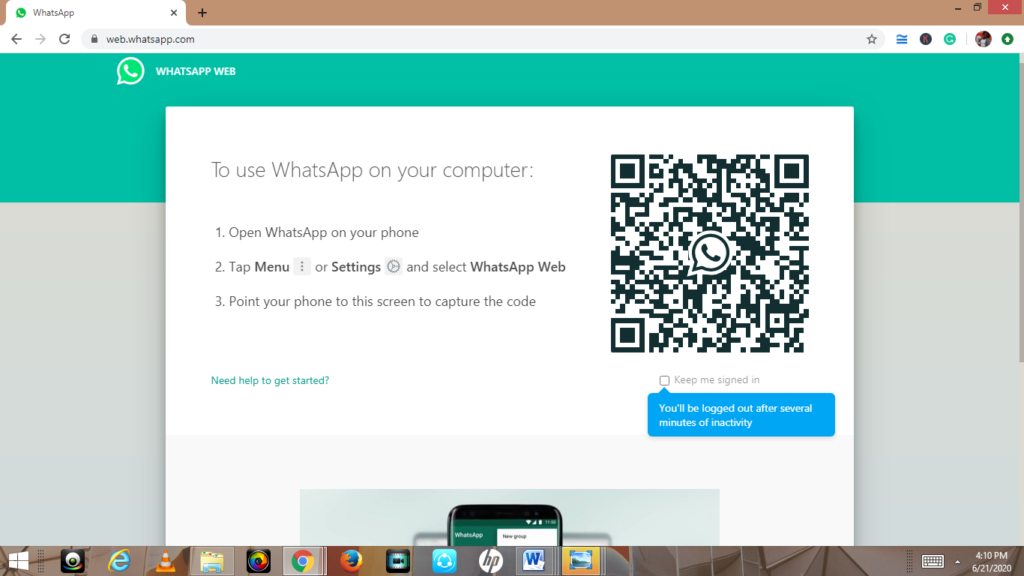Click the logged out inactivity tooltip

pos(741,415)
